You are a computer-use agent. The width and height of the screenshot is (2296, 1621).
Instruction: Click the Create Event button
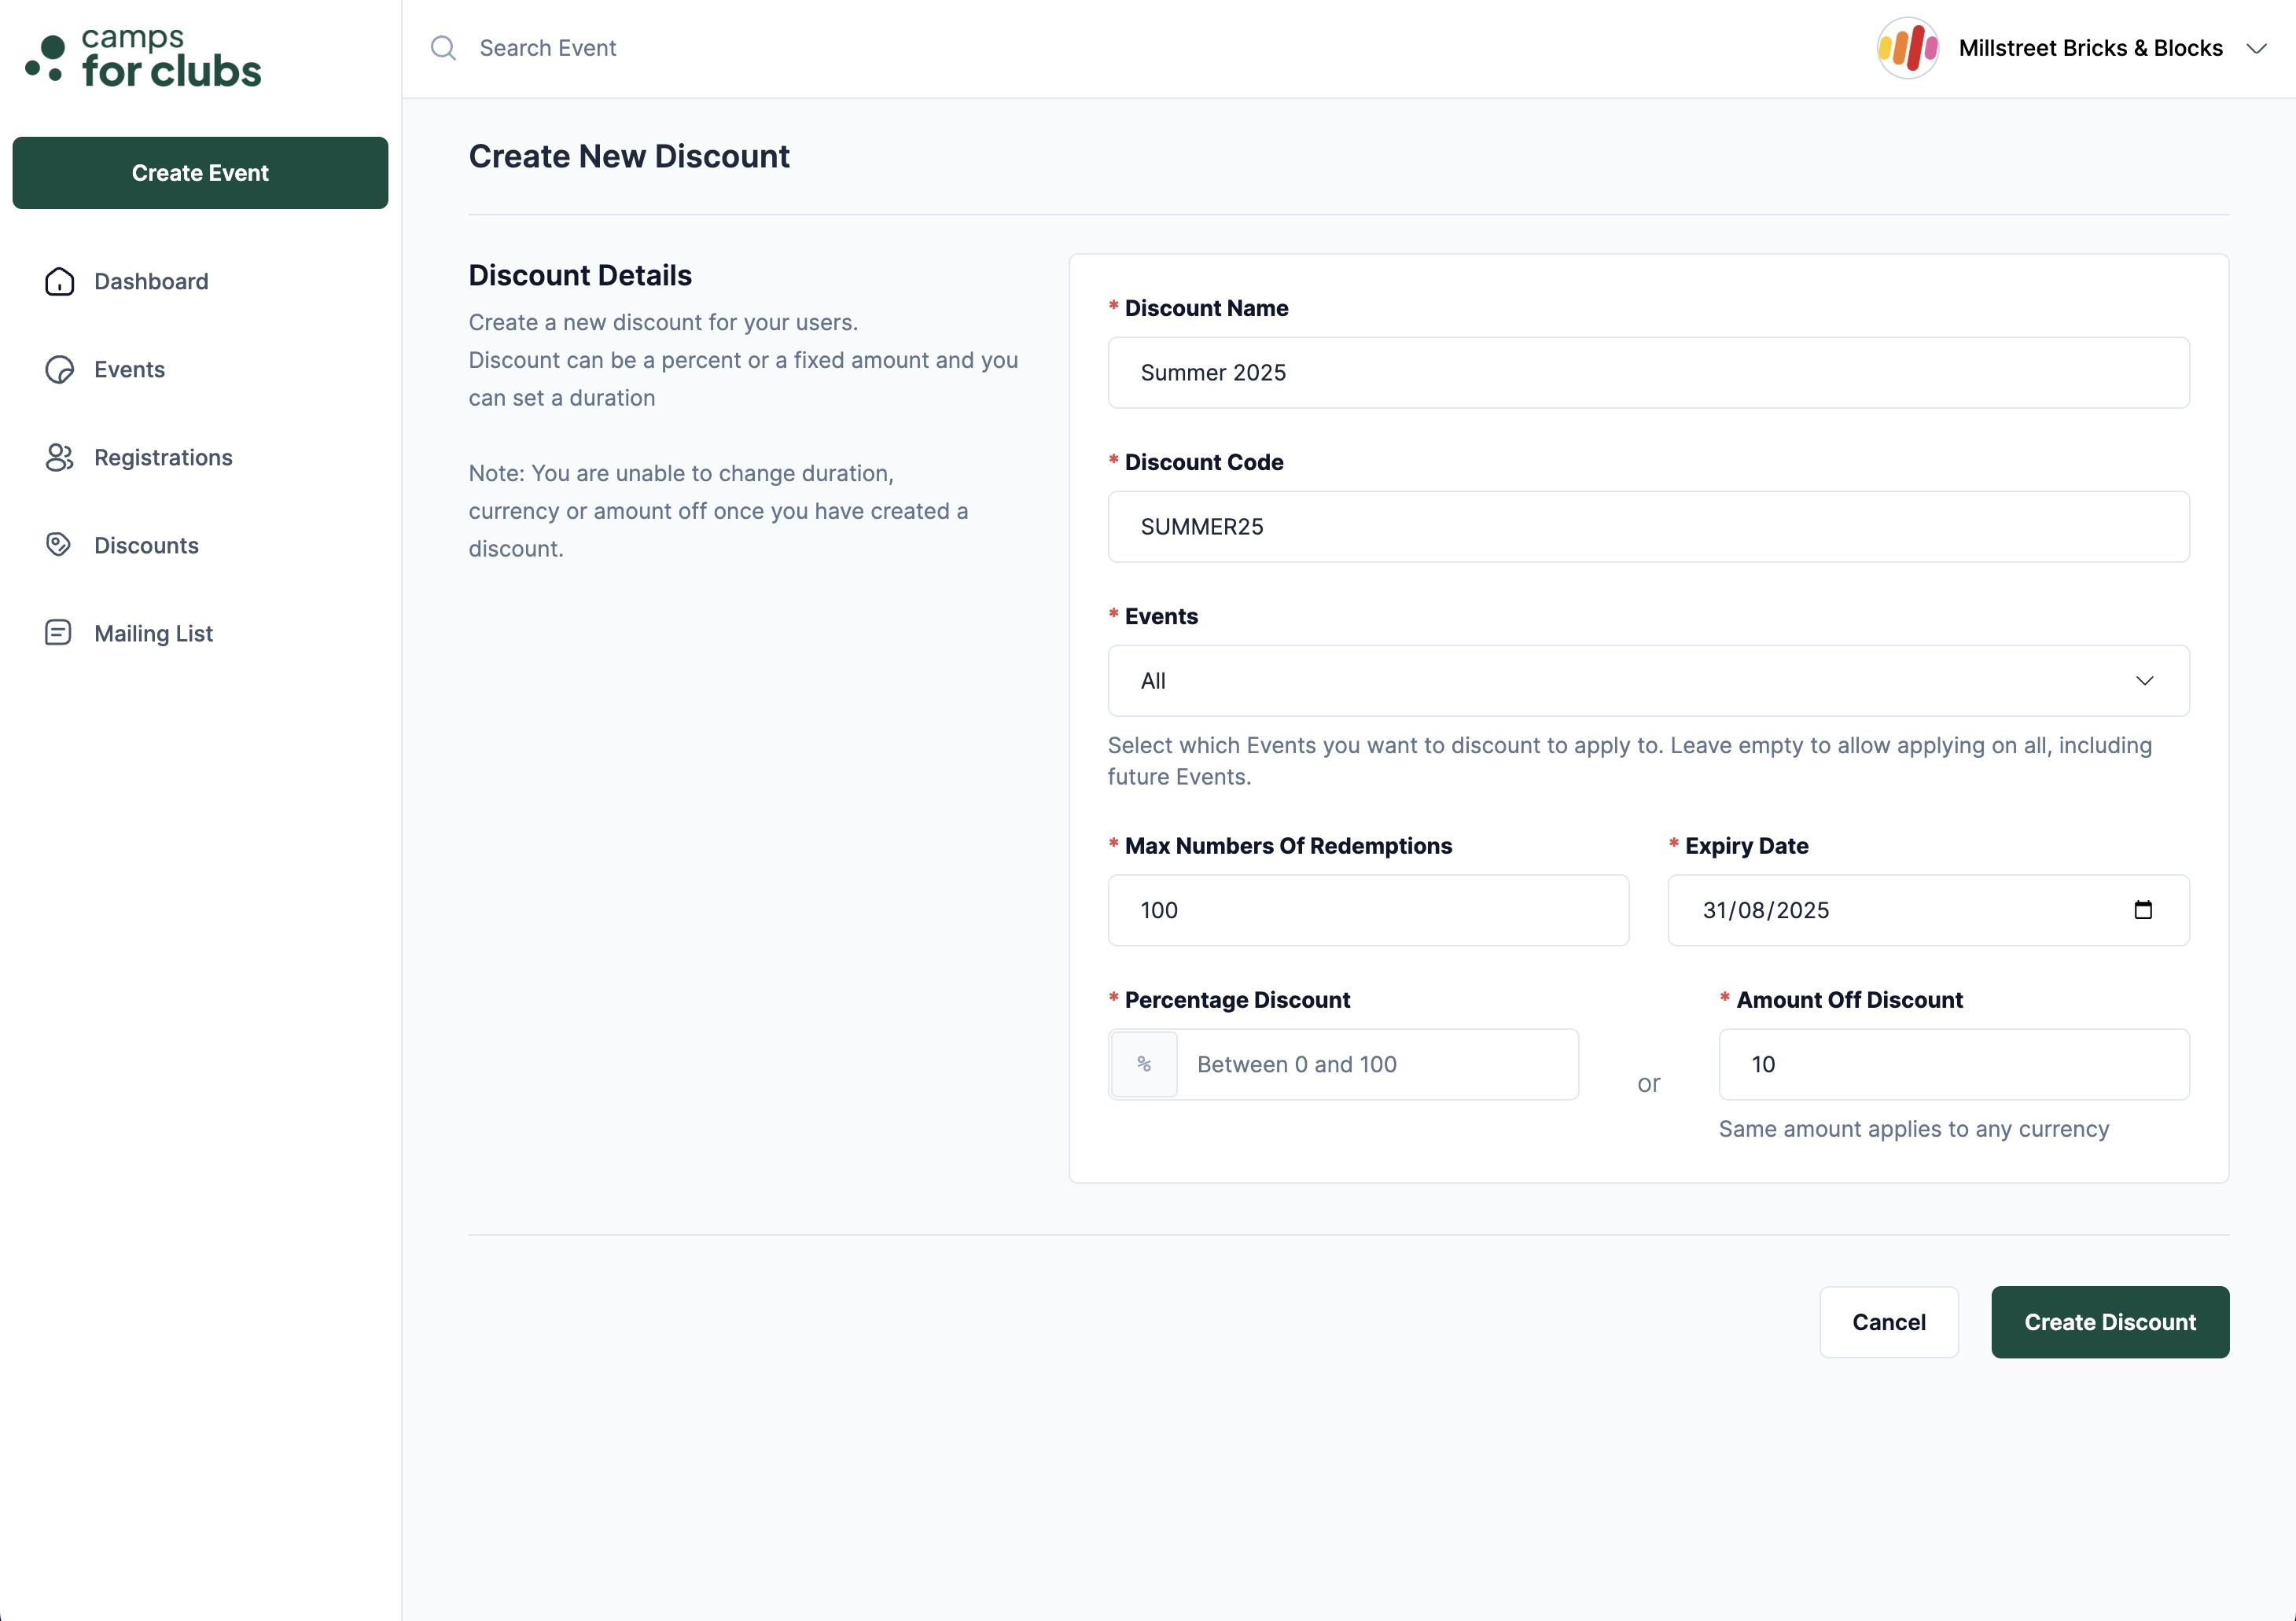pyautogui.click(x=200, y=173)
